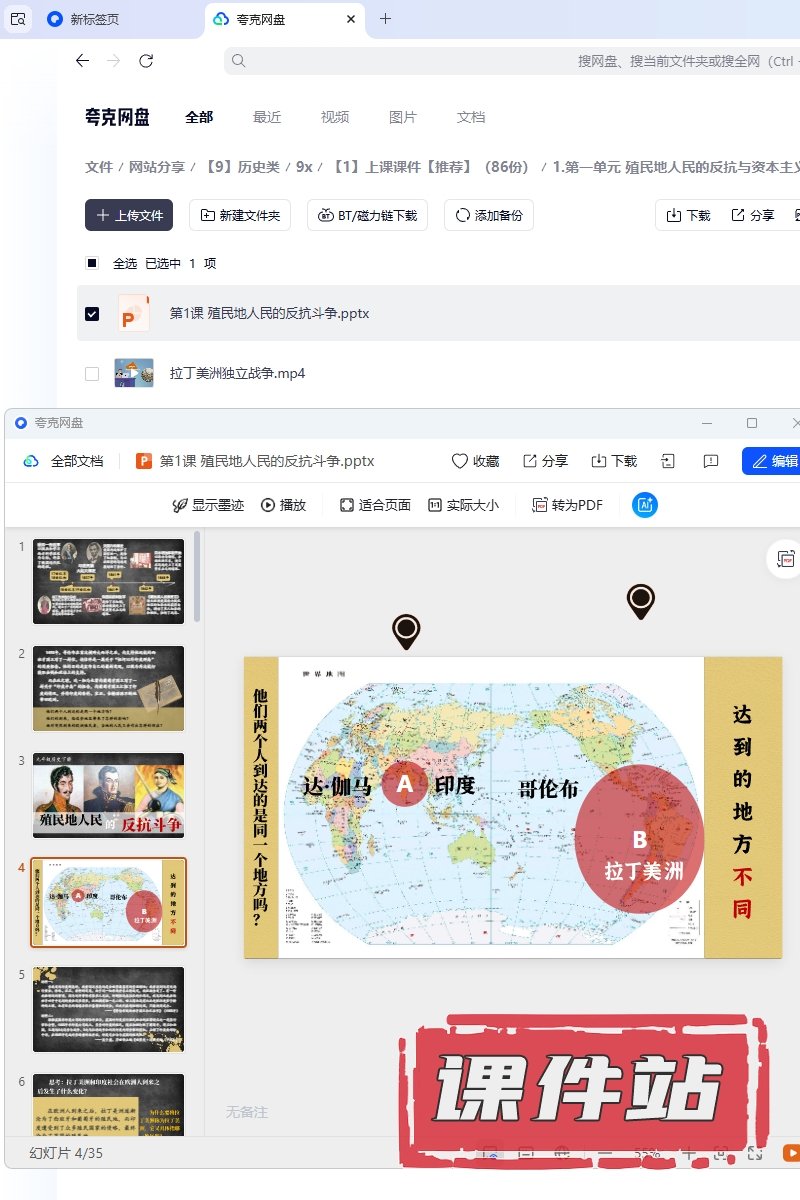800x1200 pixels.
Task: Uncheck the 第1课 殖民地人民的反抗斗争.pptx checkbox
Action: (92, 314)
